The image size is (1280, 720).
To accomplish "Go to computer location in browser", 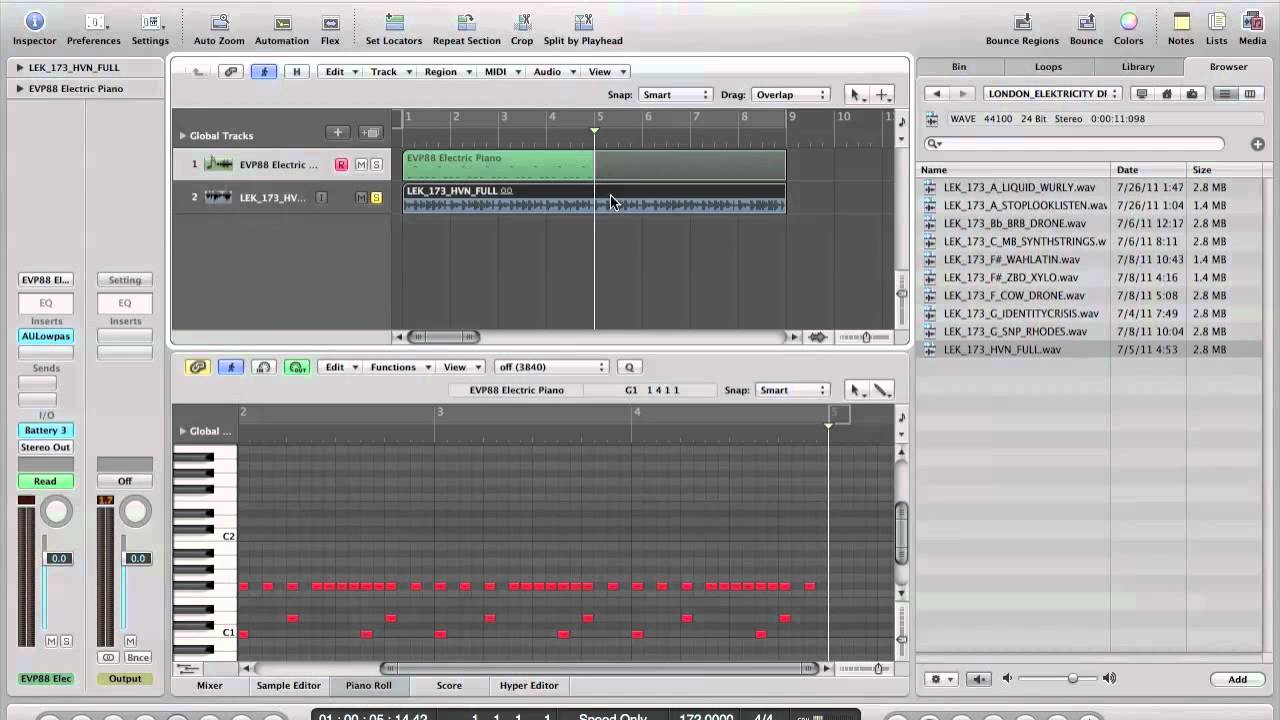I will (1142, 94).
